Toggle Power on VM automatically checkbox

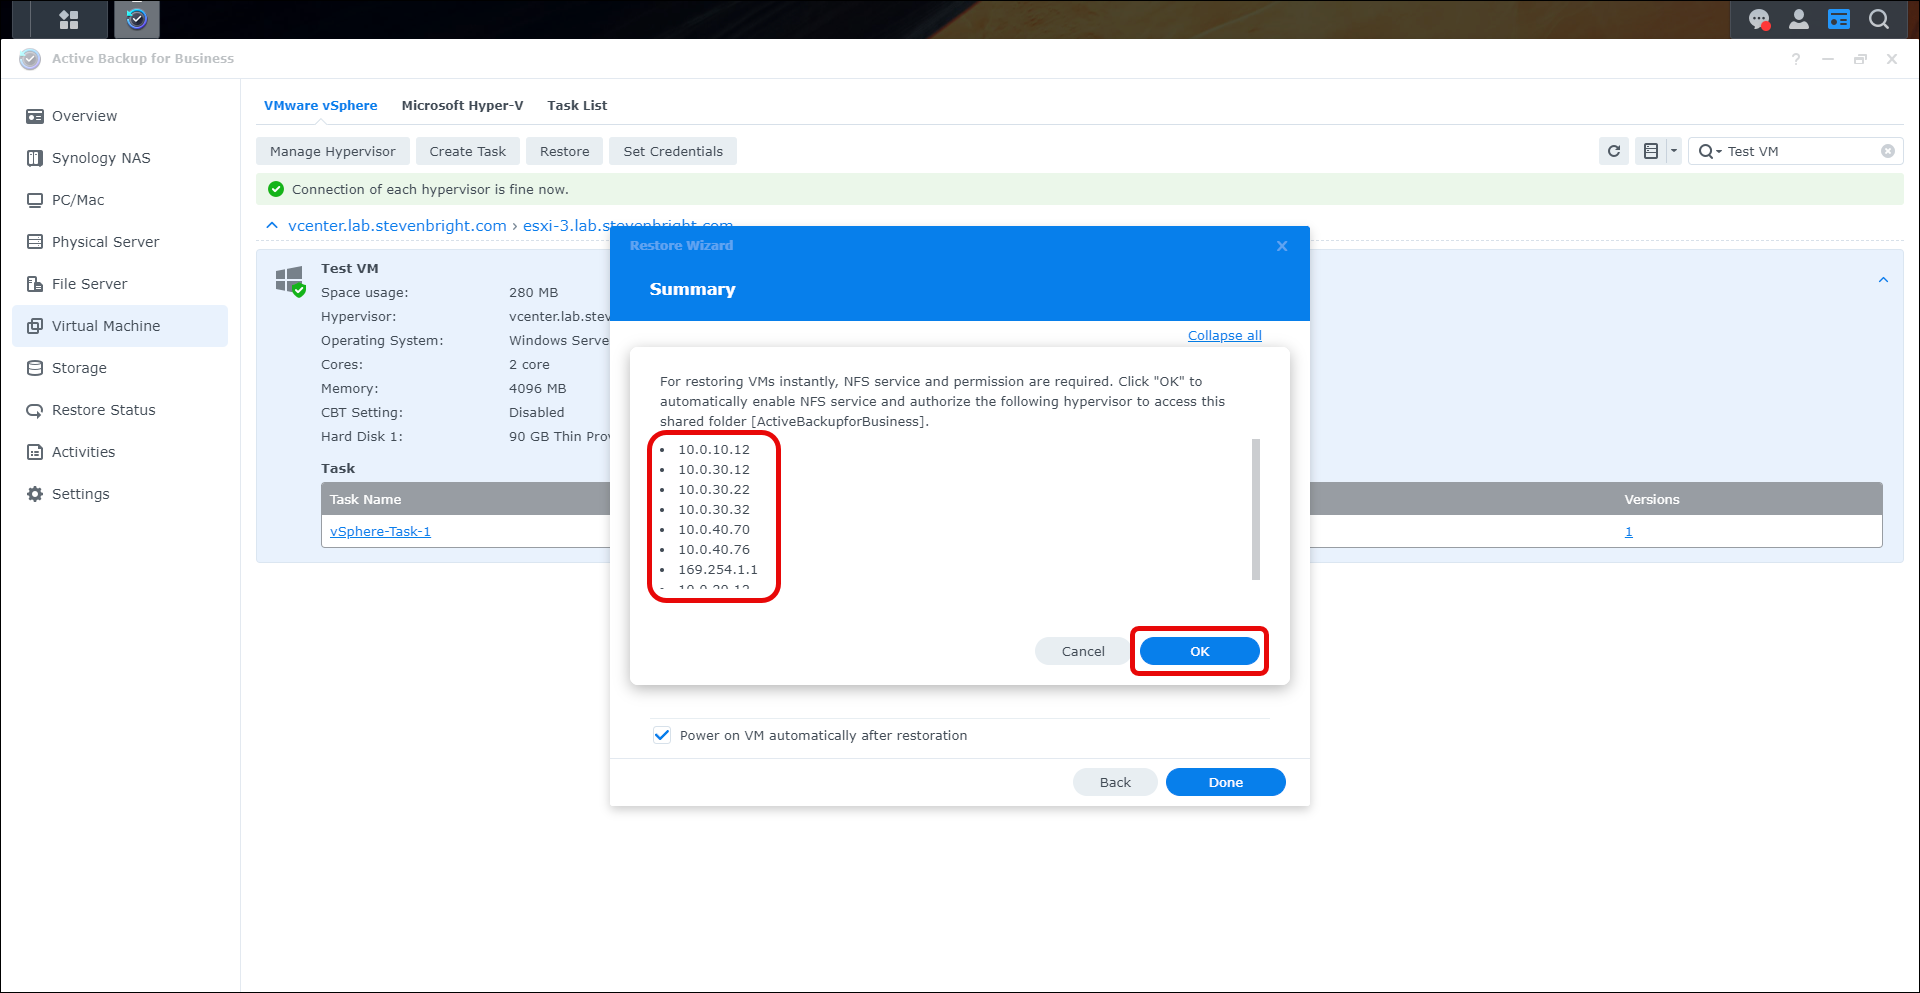662,735
